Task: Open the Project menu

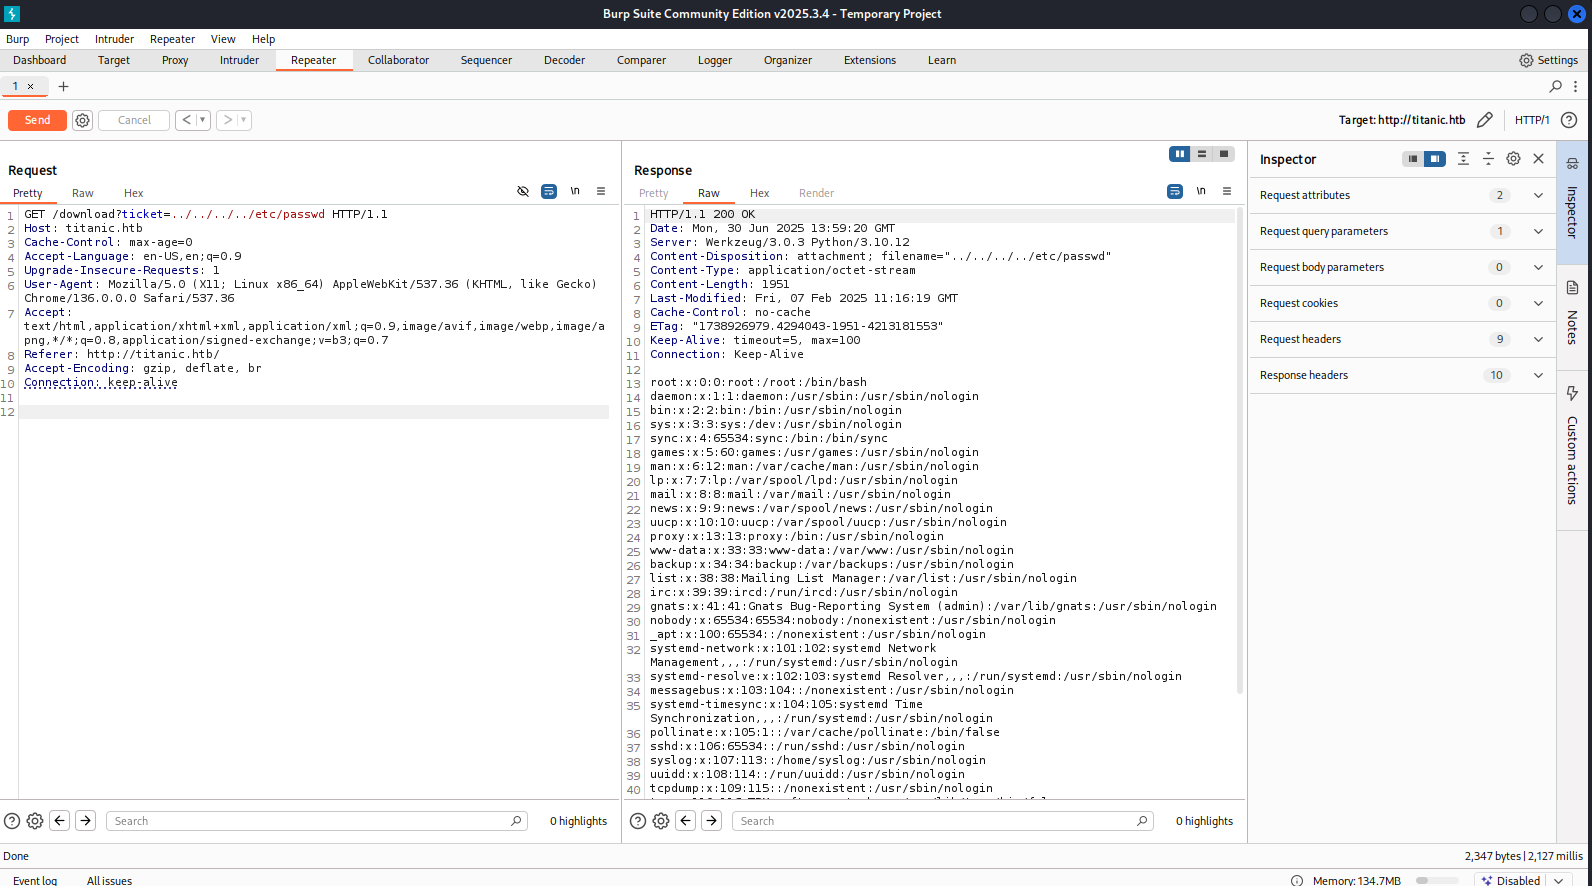Action: click(x=62, y=39)
